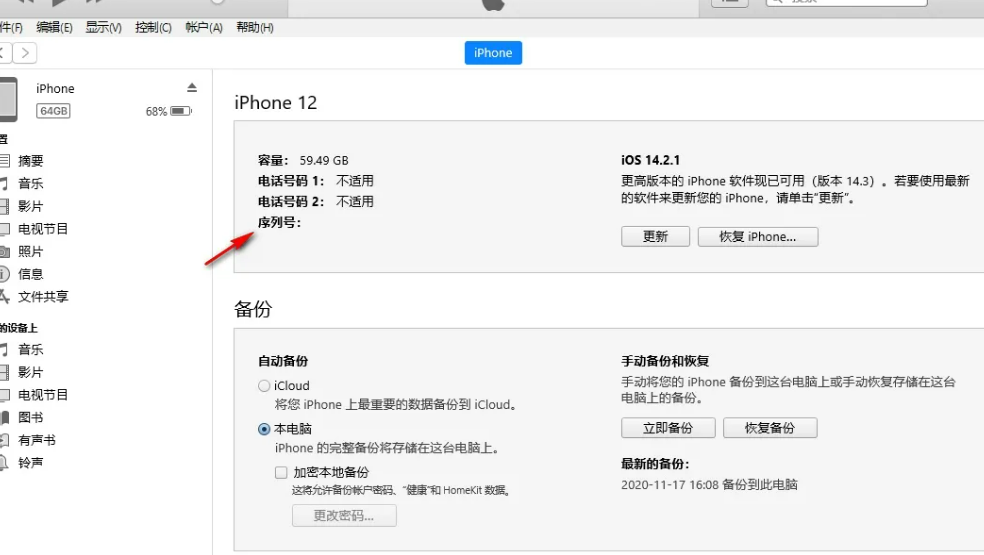984x555 pixels.
Task: Open 电视节目 under settings section
Action: 43,229
